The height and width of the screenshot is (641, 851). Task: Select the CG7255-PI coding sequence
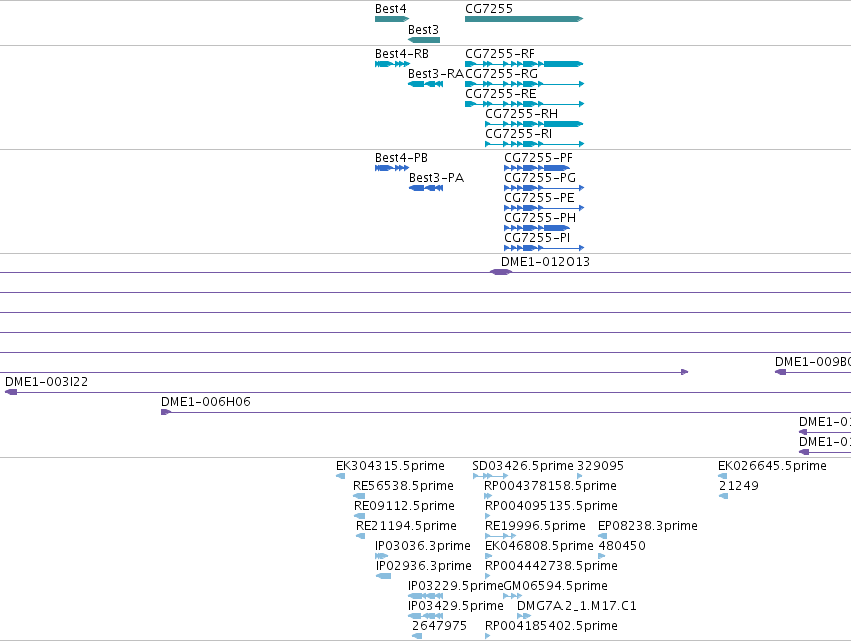click(544, 249)
